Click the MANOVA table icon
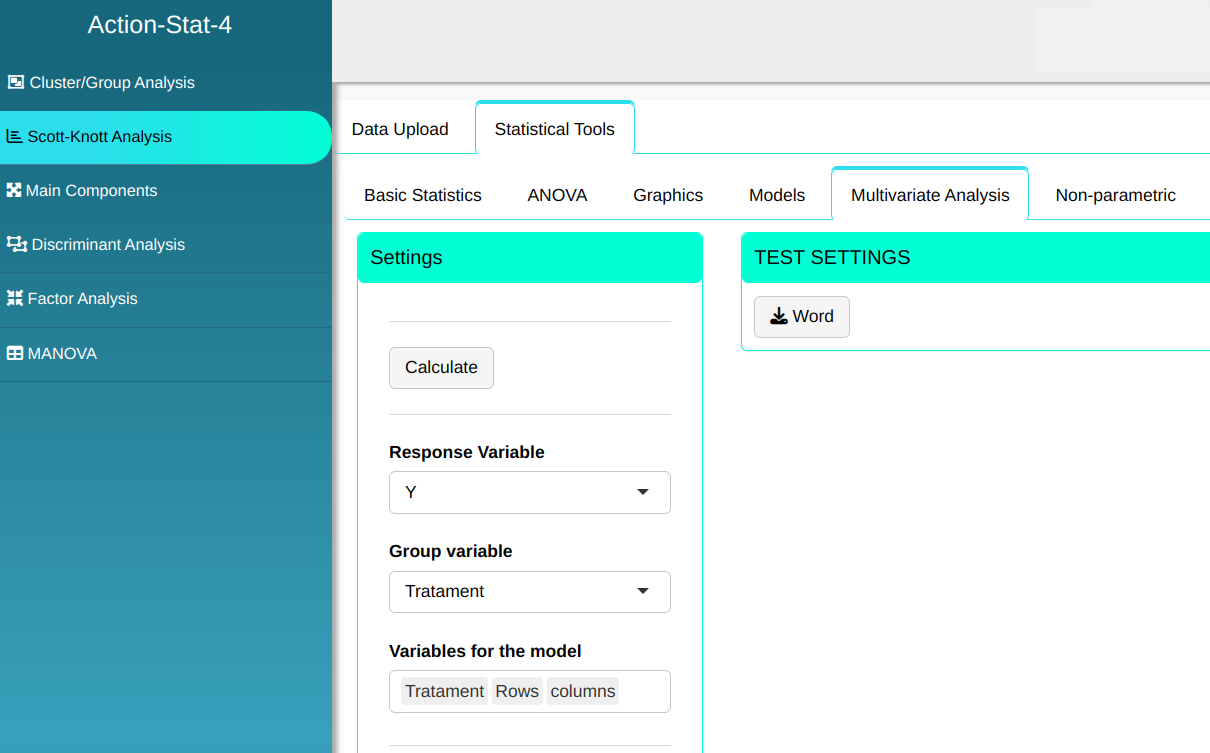 [15, 354]
